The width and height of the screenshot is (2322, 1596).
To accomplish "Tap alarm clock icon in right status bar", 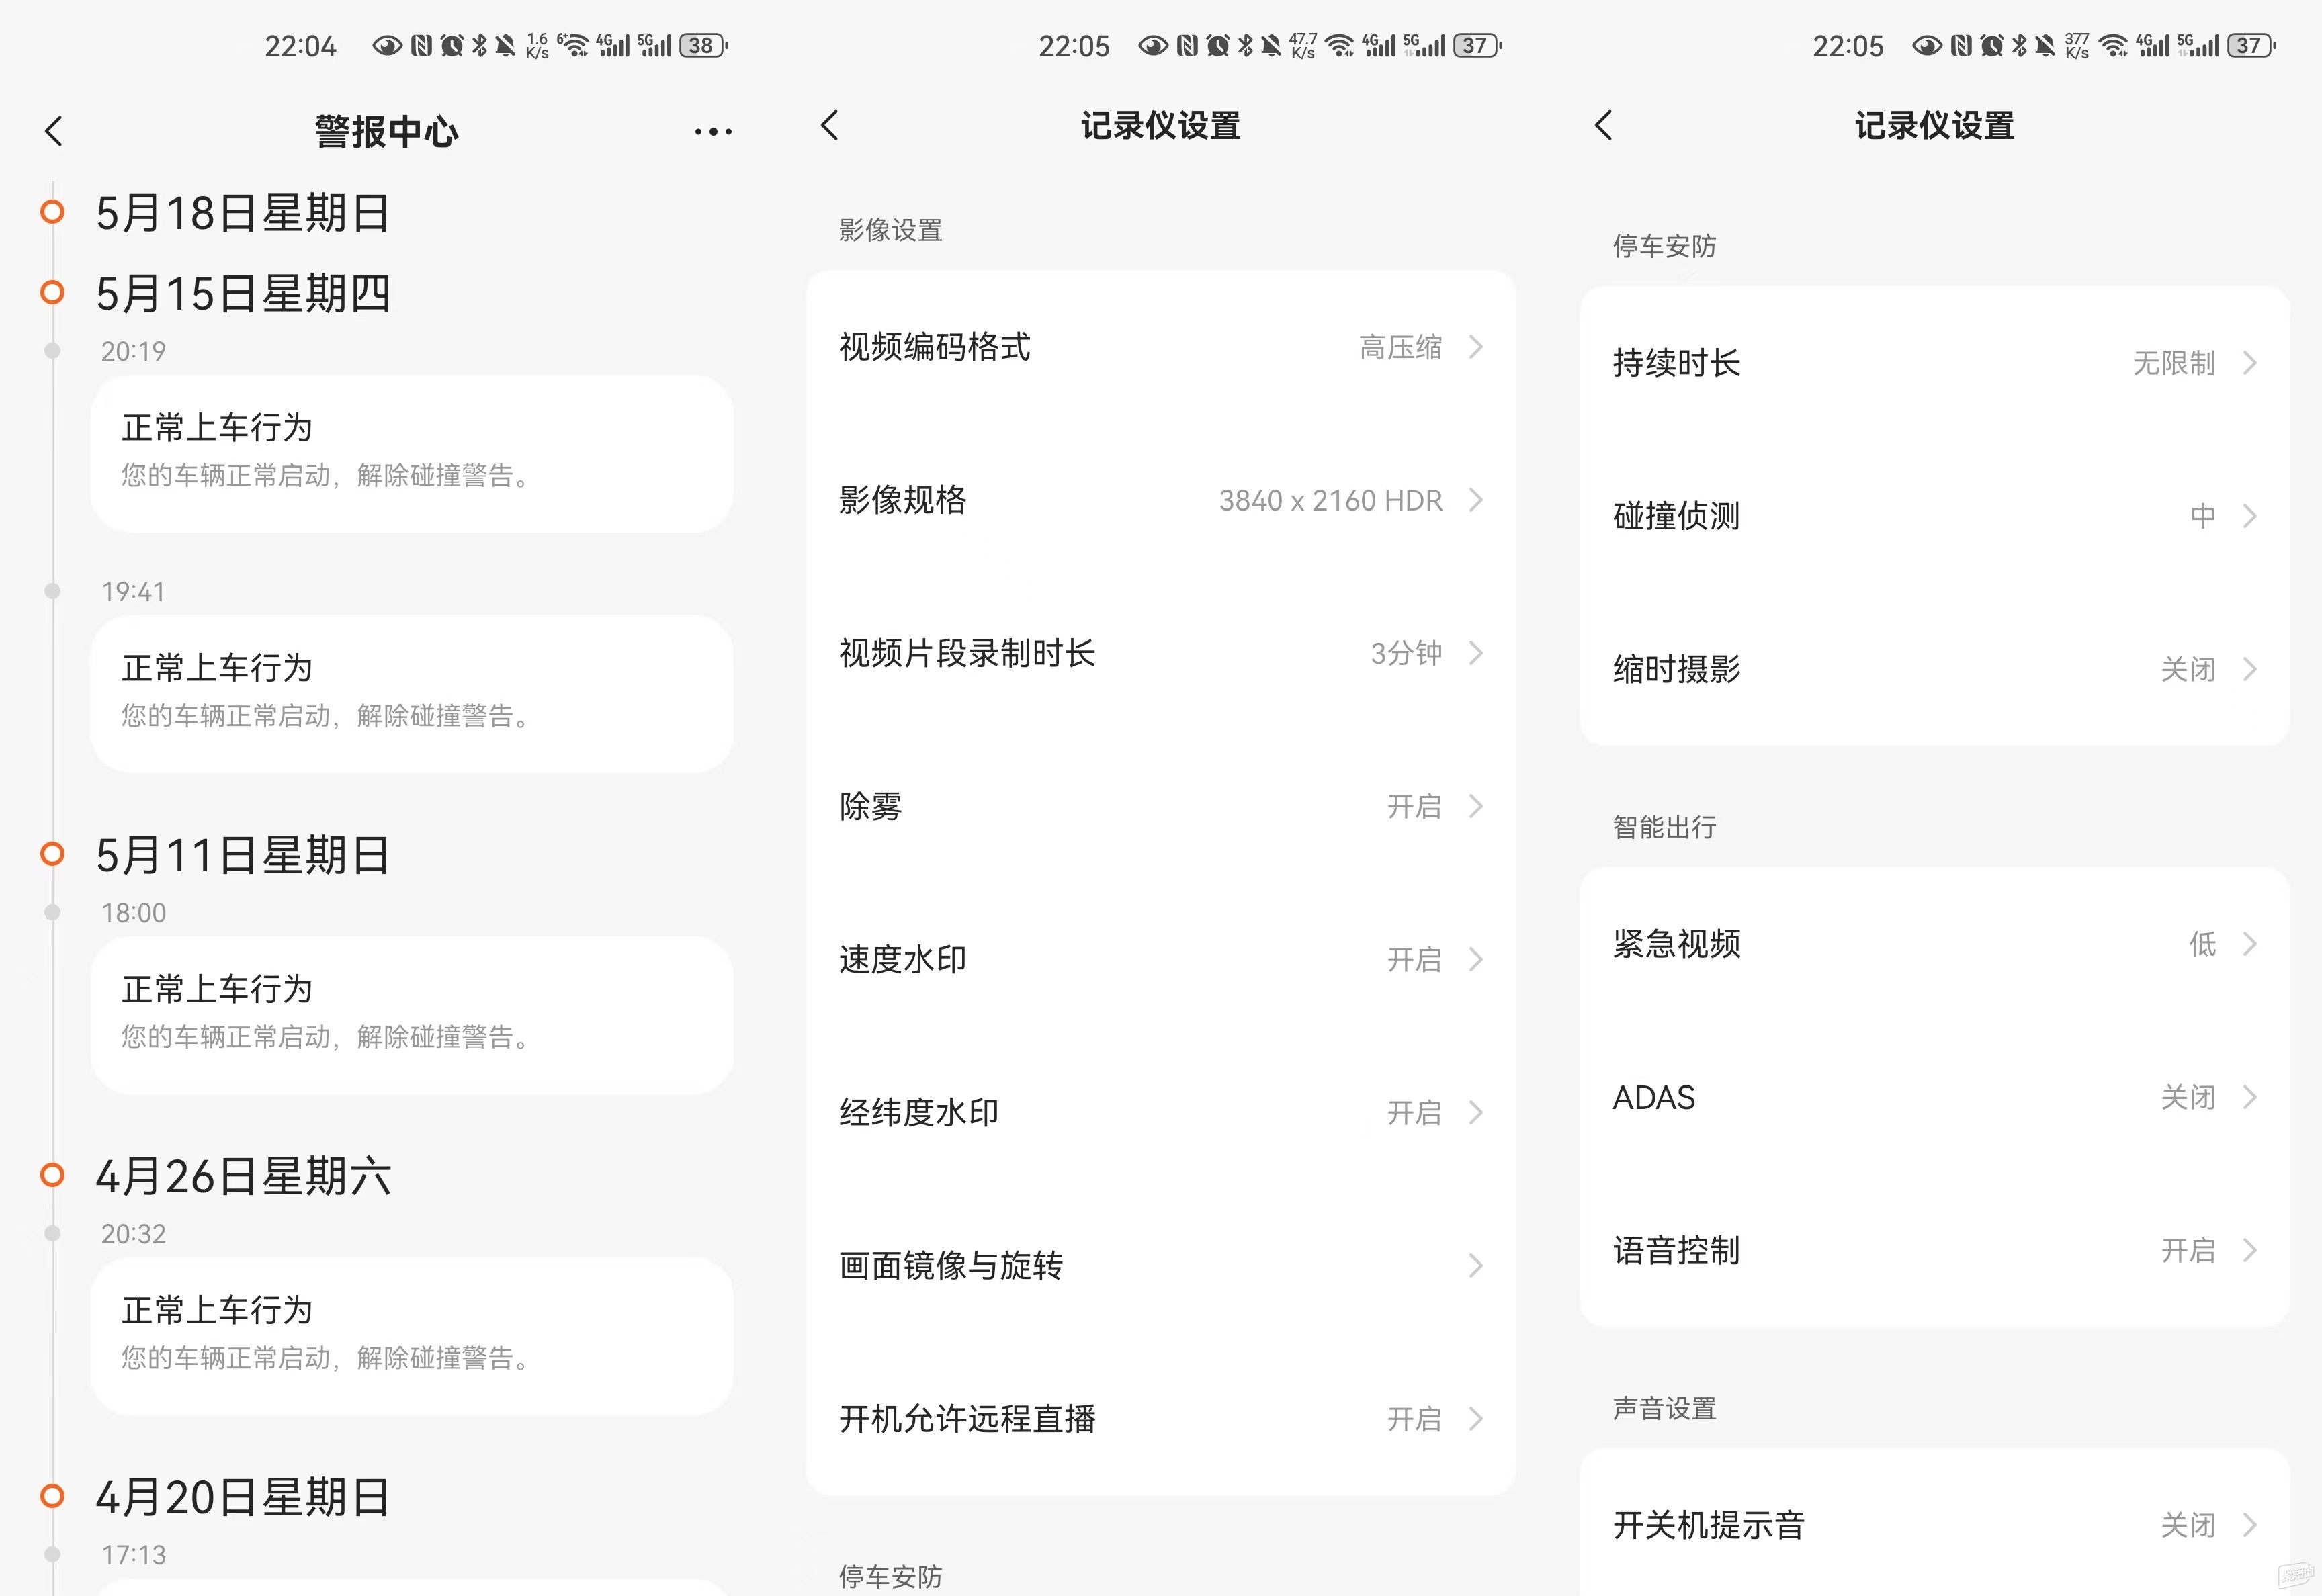I will 1992,46.
